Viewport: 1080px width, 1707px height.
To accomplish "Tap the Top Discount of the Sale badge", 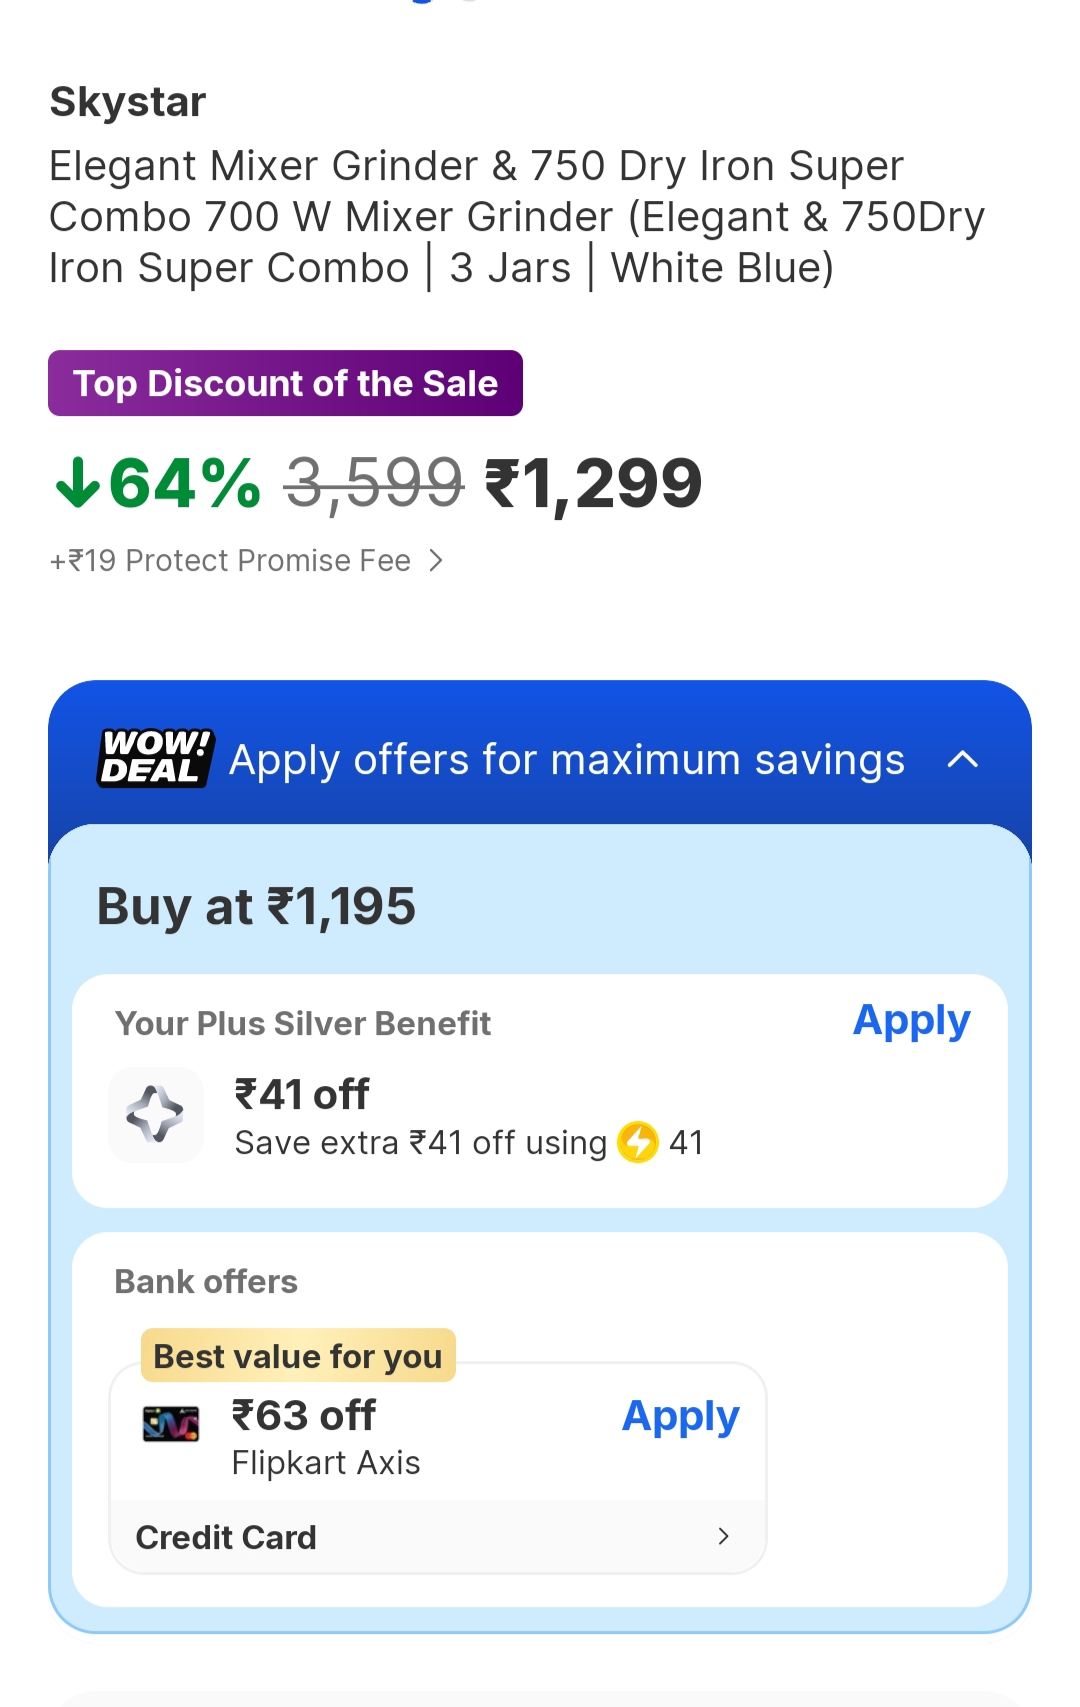I will coord(285,384).
